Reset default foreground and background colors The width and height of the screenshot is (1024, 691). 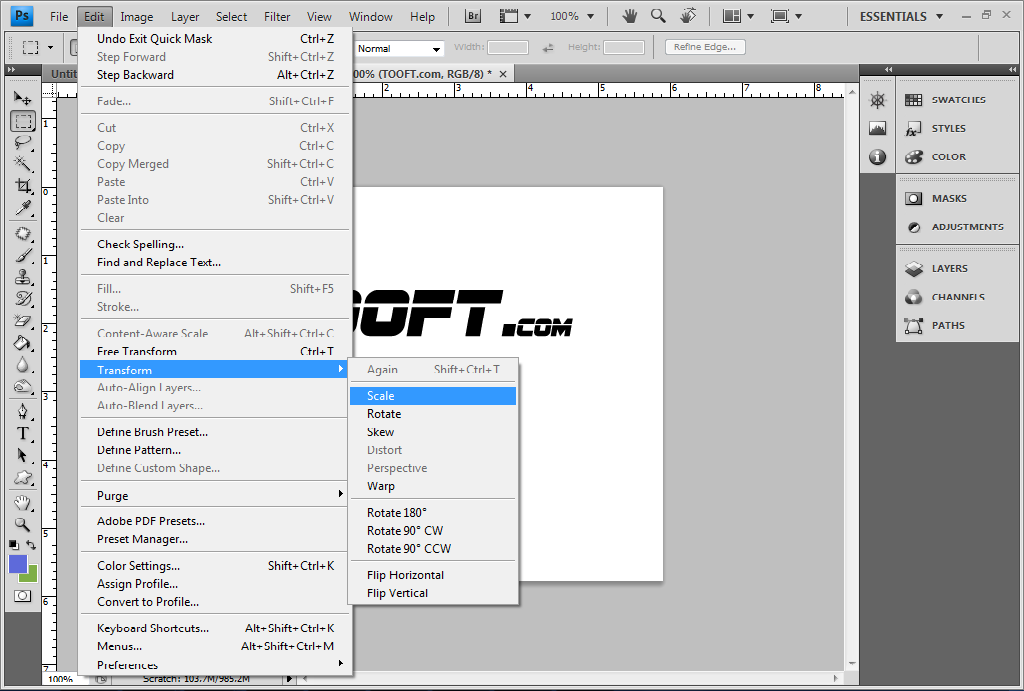[x=14, y=545]
